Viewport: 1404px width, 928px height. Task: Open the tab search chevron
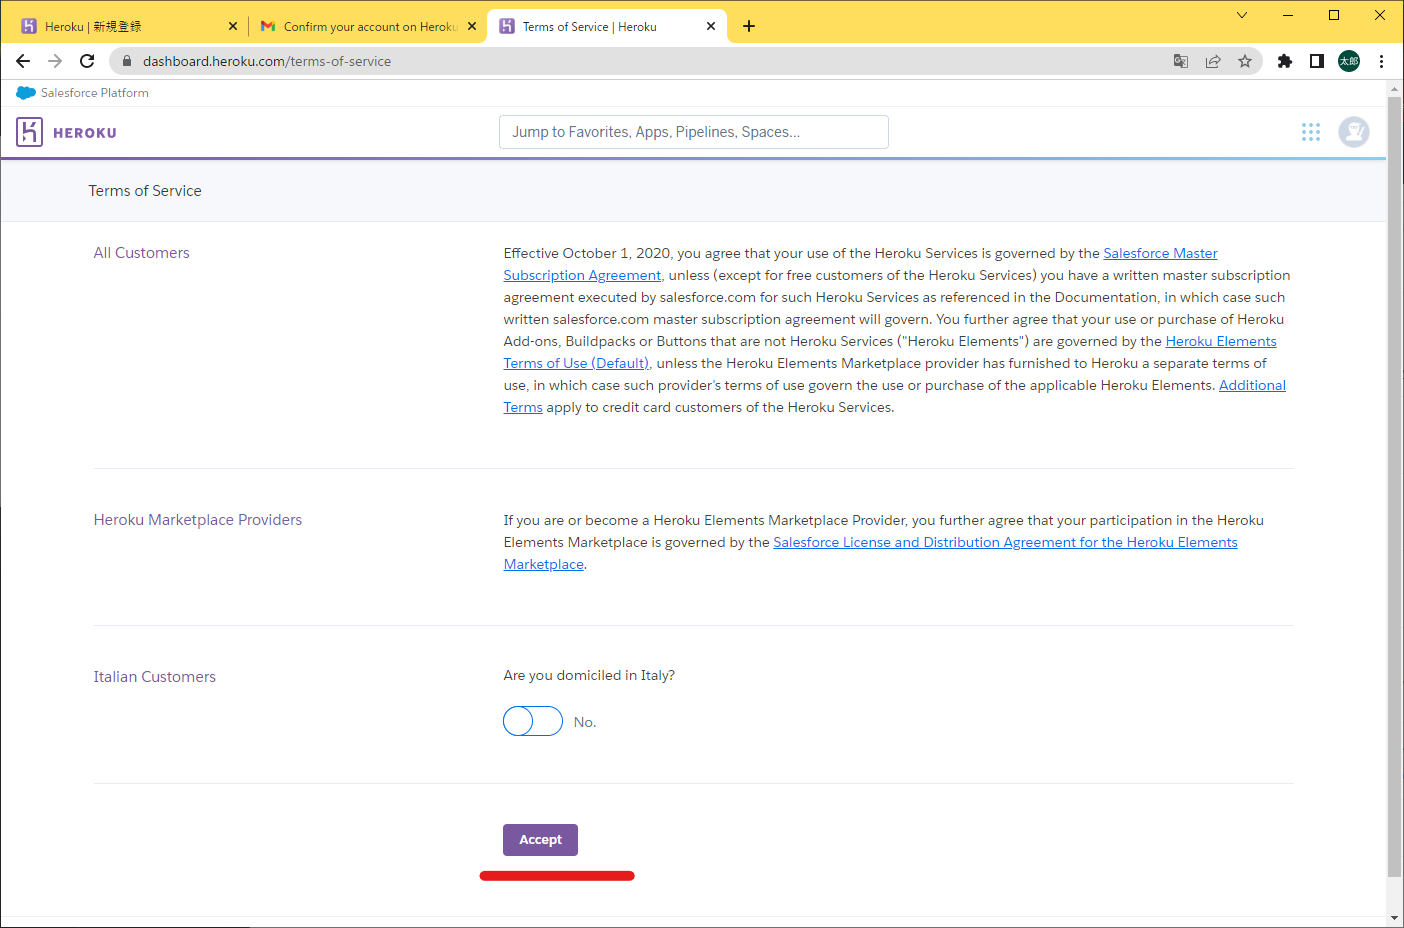(x=1242, y=15)
